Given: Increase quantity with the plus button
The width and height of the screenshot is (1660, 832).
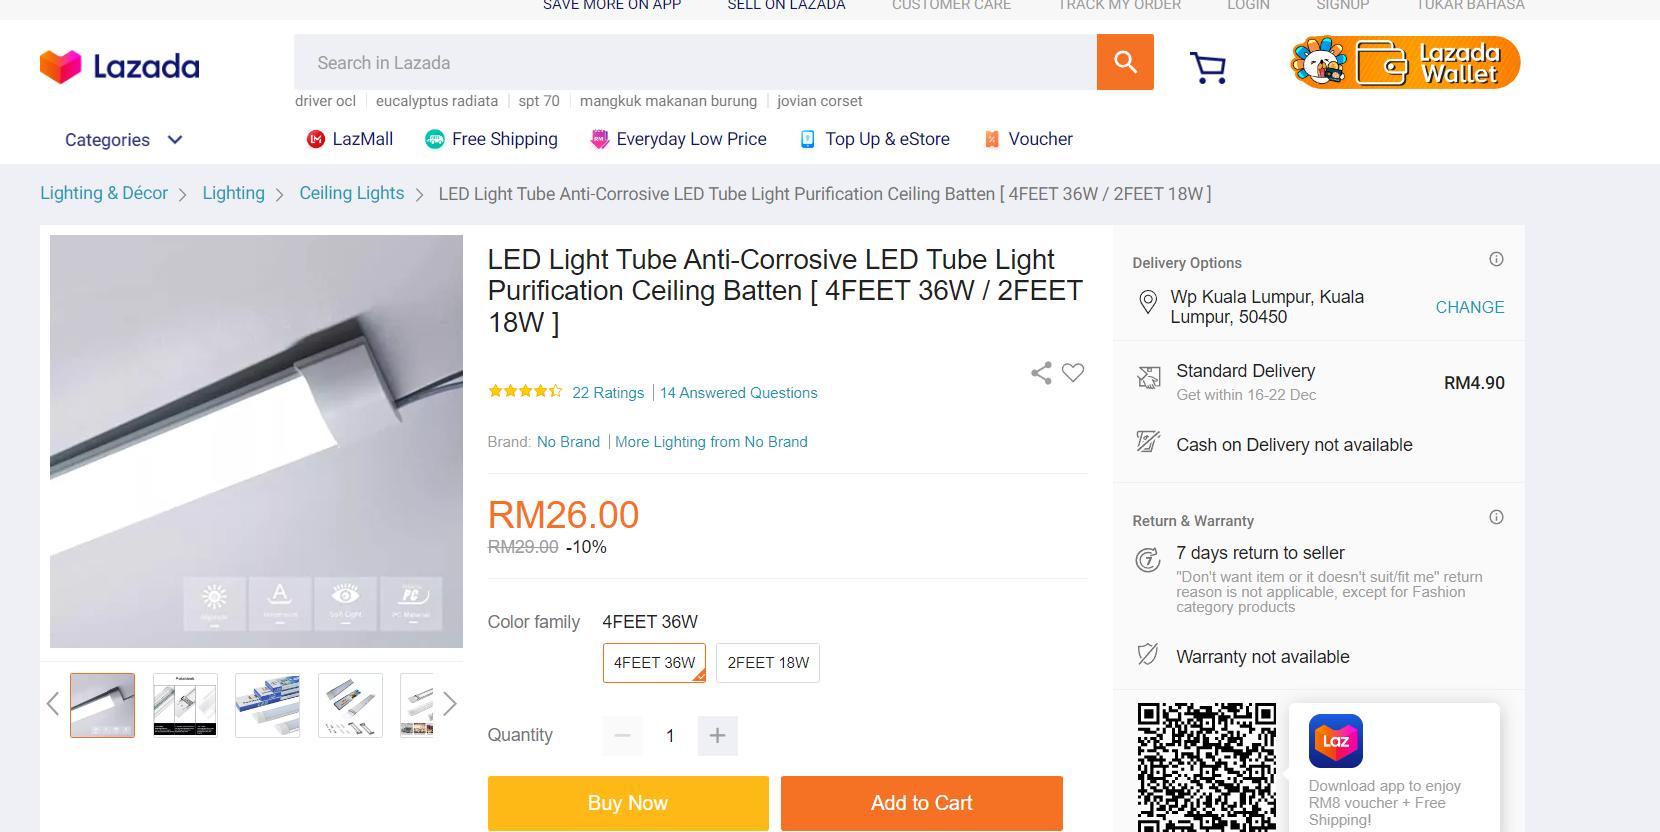Looking at the screenshot, I should coord(717,736).
